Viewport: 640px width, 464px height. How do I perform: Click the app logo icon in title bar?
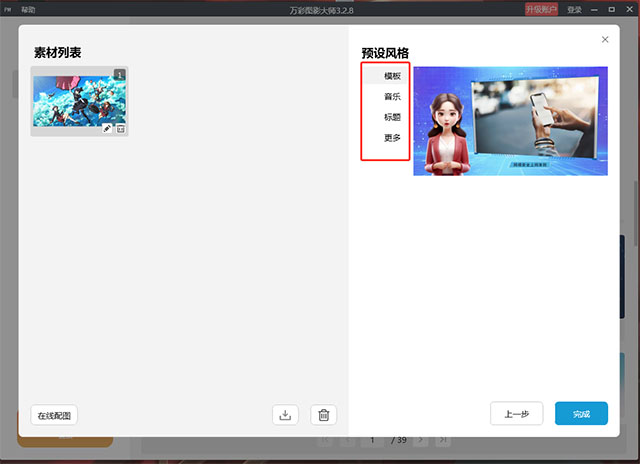click(x=8, y=9)
